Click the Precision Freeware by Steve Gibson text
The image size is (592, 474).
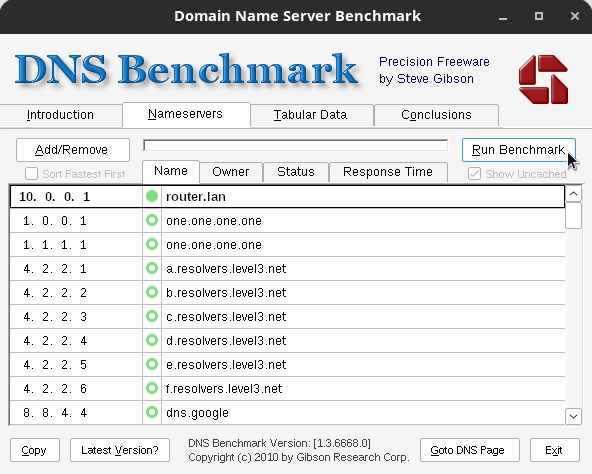tap(434, 70)
